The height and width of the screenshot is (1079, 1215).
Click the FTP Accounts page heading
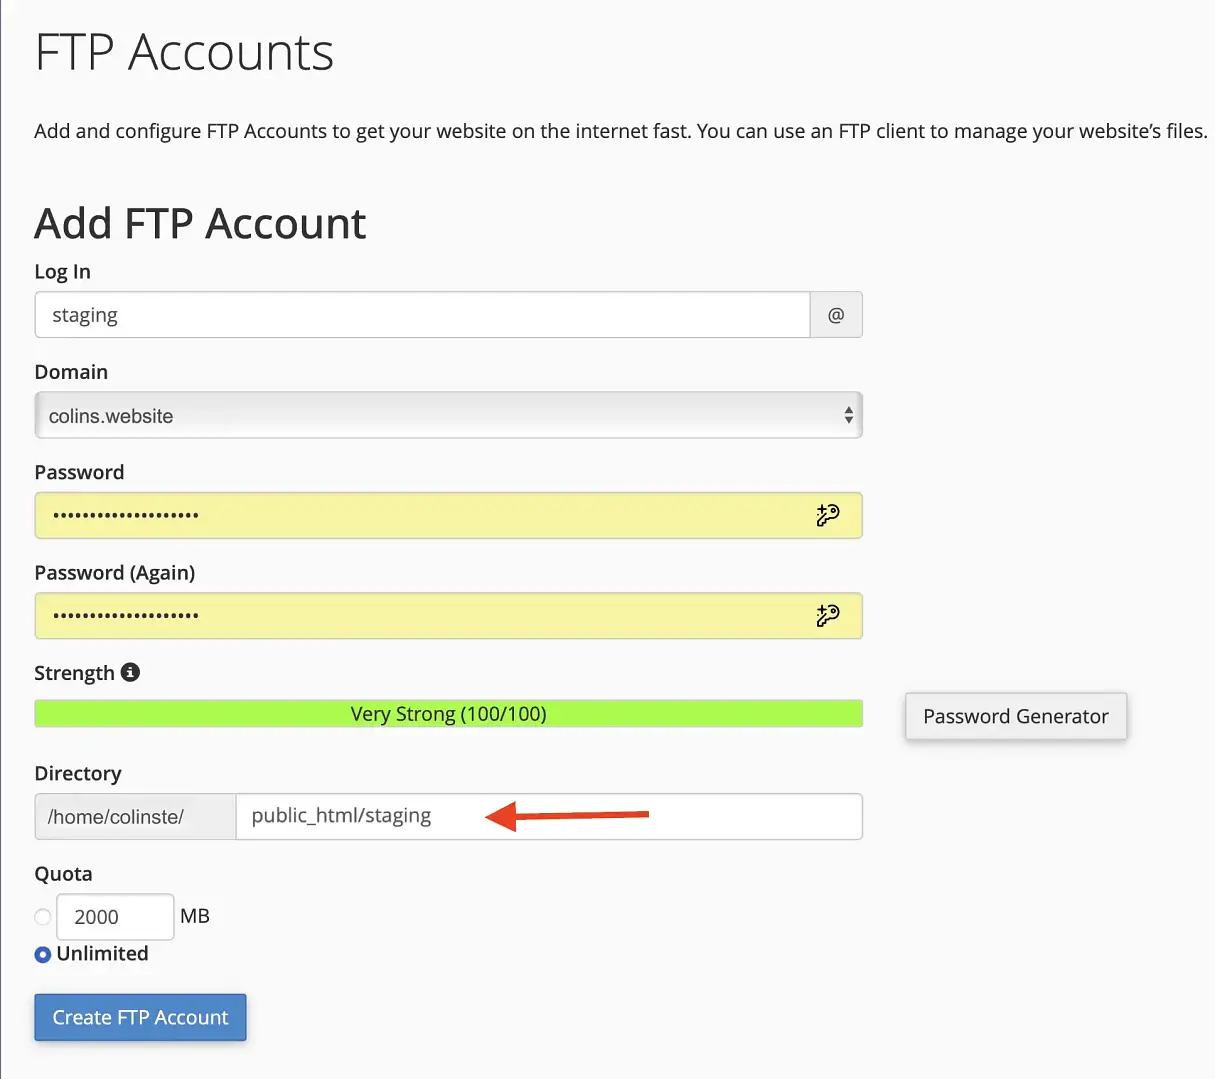(184, 53)
